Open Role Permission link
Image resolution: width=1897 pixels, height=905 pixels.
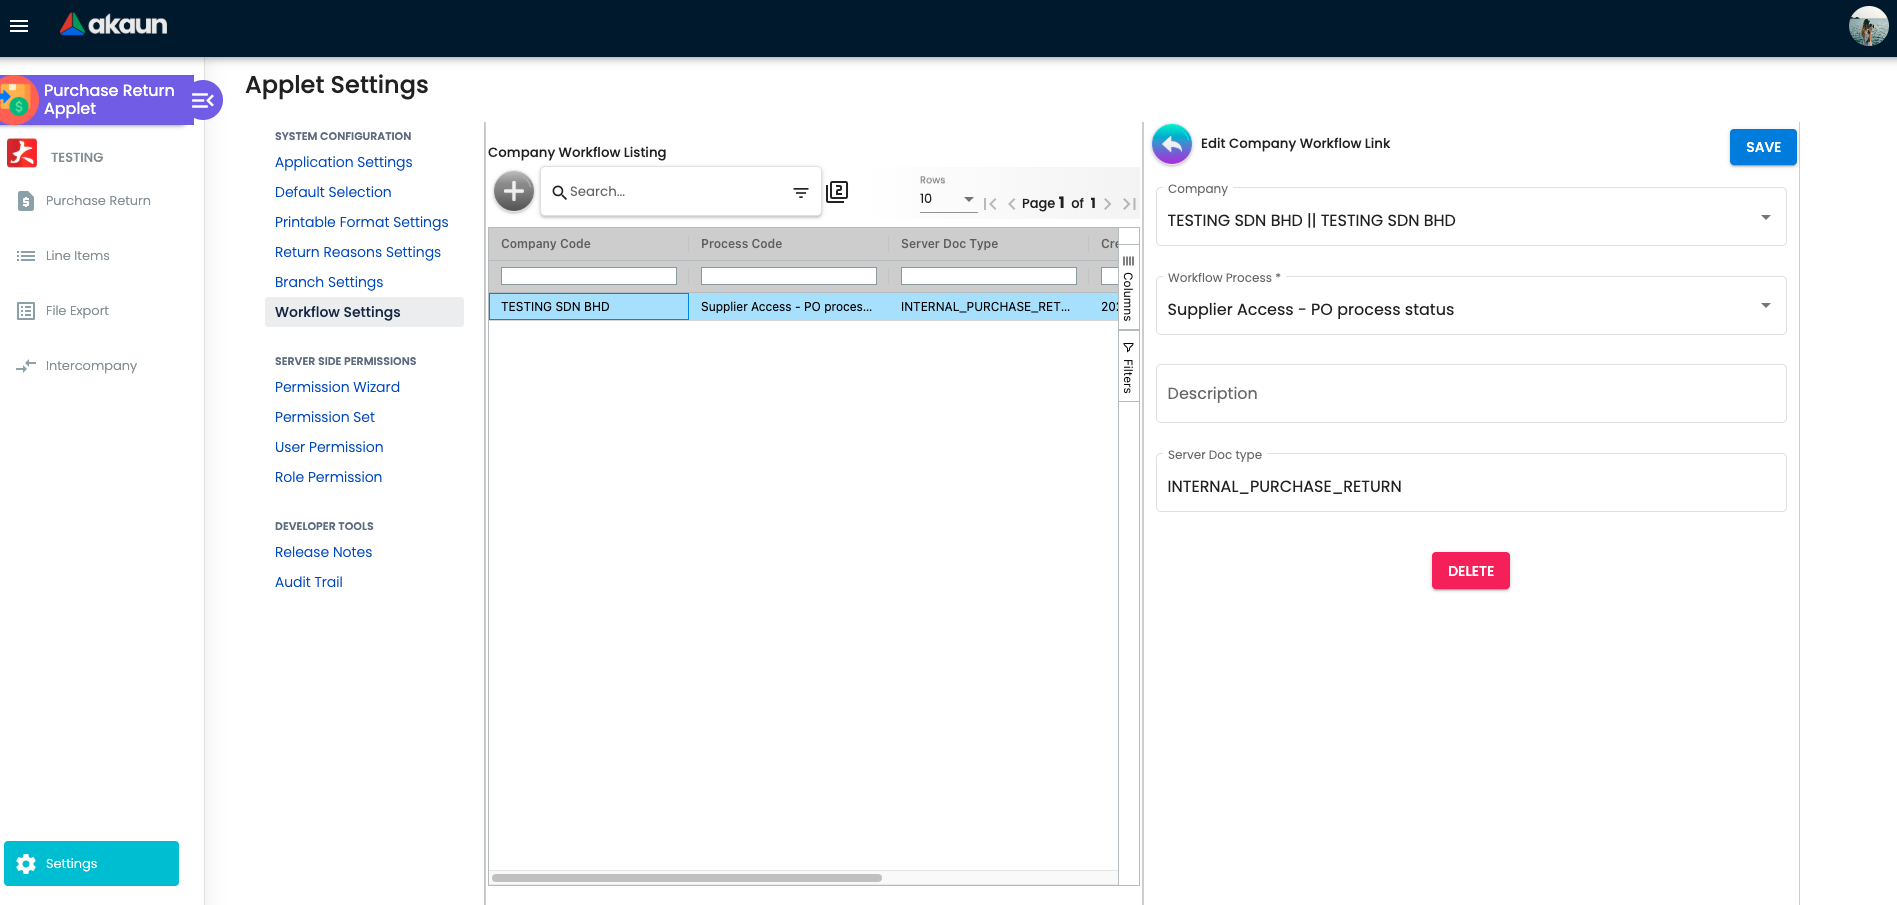coord(328,477)
